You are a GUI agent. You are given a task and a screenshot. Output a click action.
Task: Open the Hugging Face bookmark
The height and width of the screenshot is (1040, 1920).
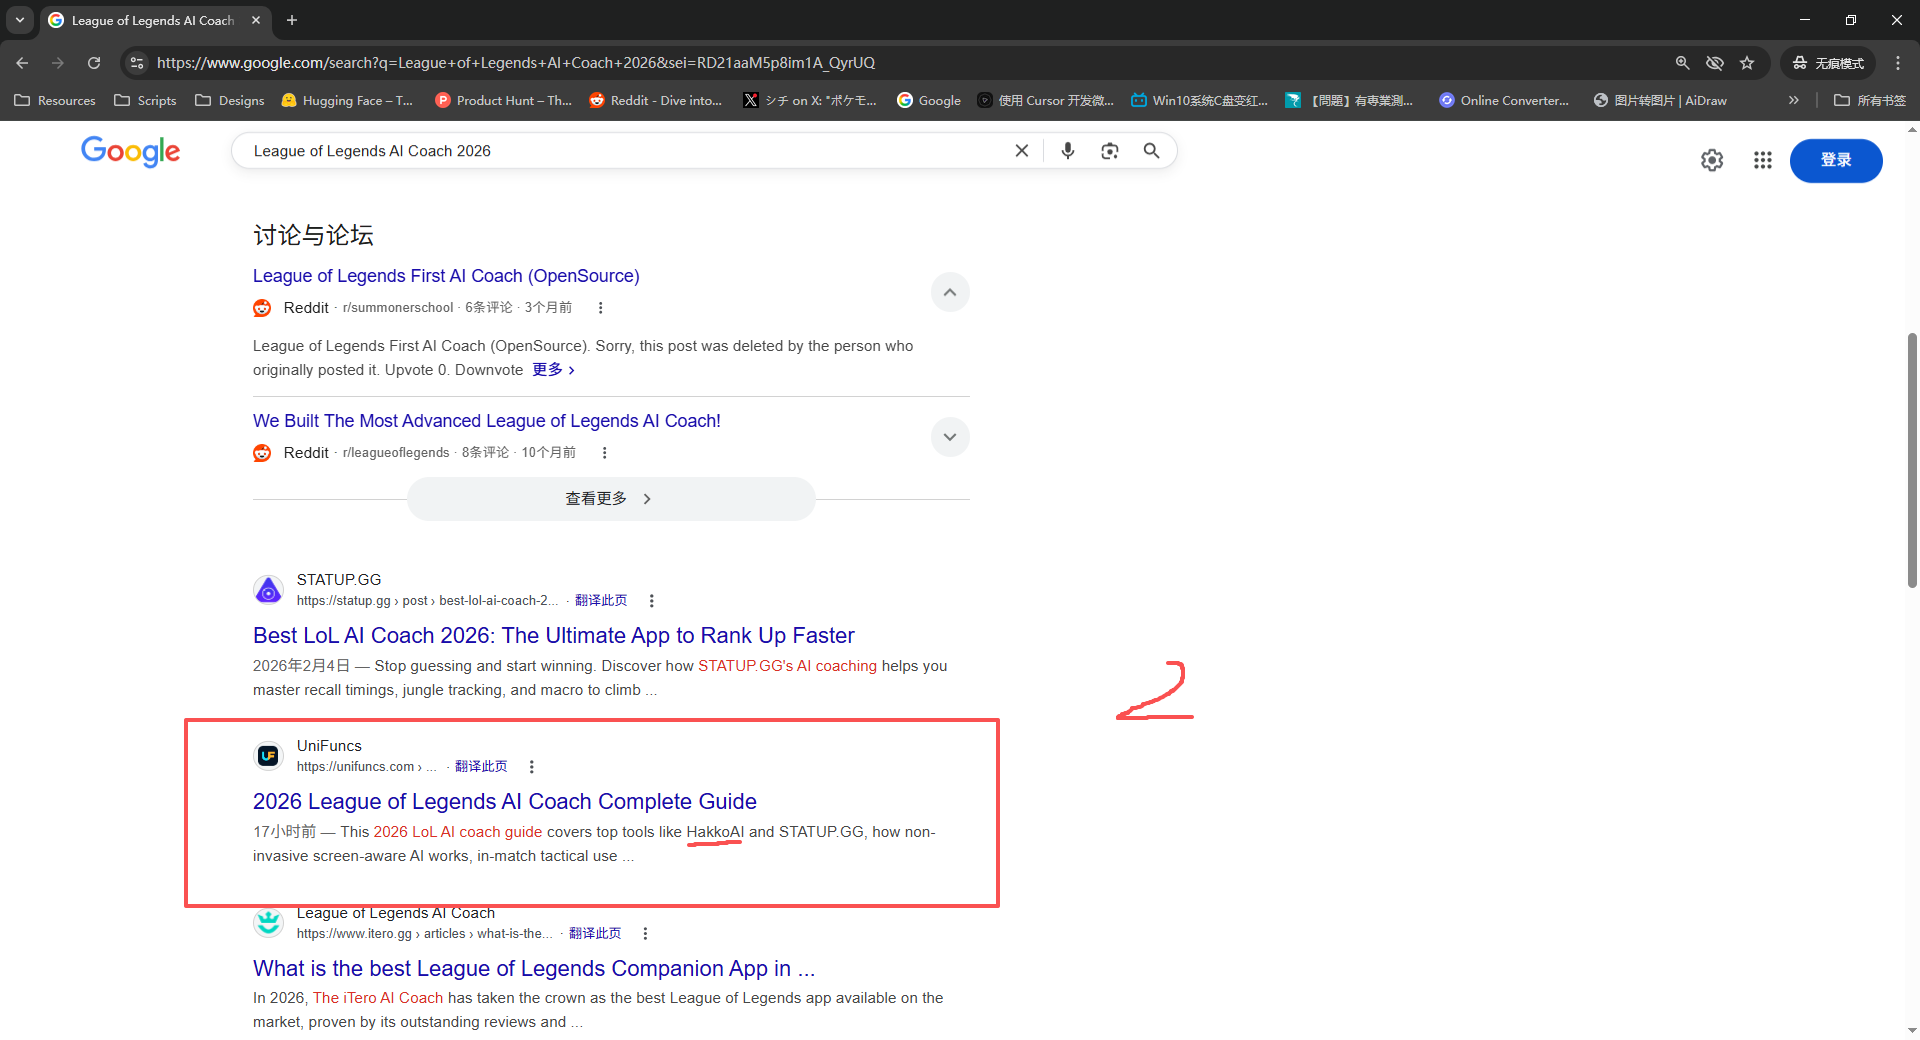pos(347,100)
